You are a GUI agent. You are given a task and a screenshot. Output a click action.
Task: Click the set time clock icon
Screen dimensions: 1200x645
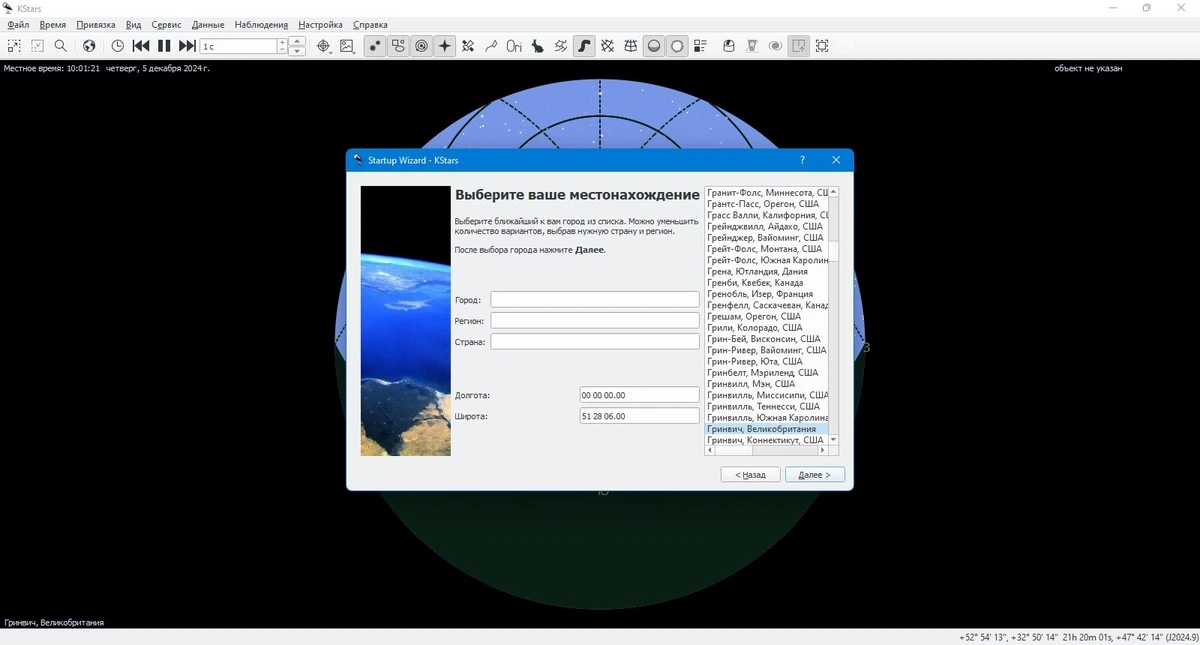(117, 46)
